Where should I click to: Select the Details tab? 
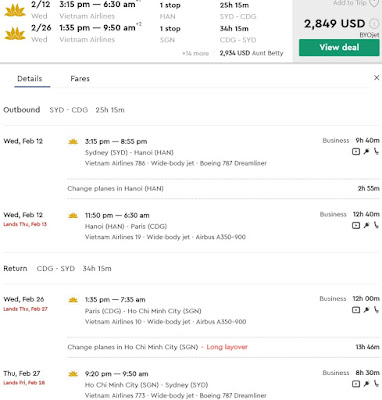point(30,79)
